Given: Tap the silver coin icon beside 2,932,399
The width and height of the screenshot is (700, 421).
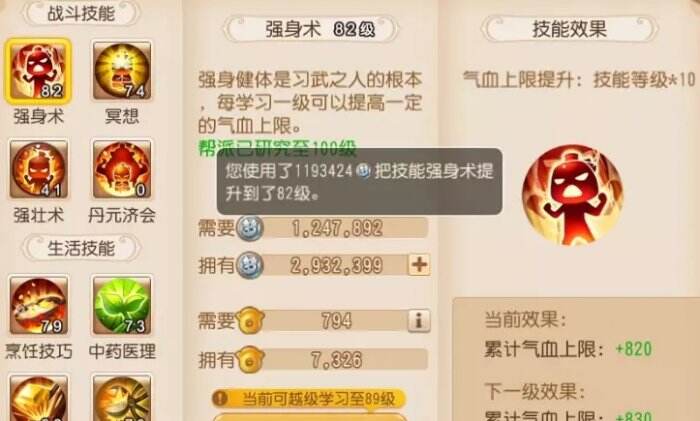Looking at the screenshot, I should (x=250, y=266).
